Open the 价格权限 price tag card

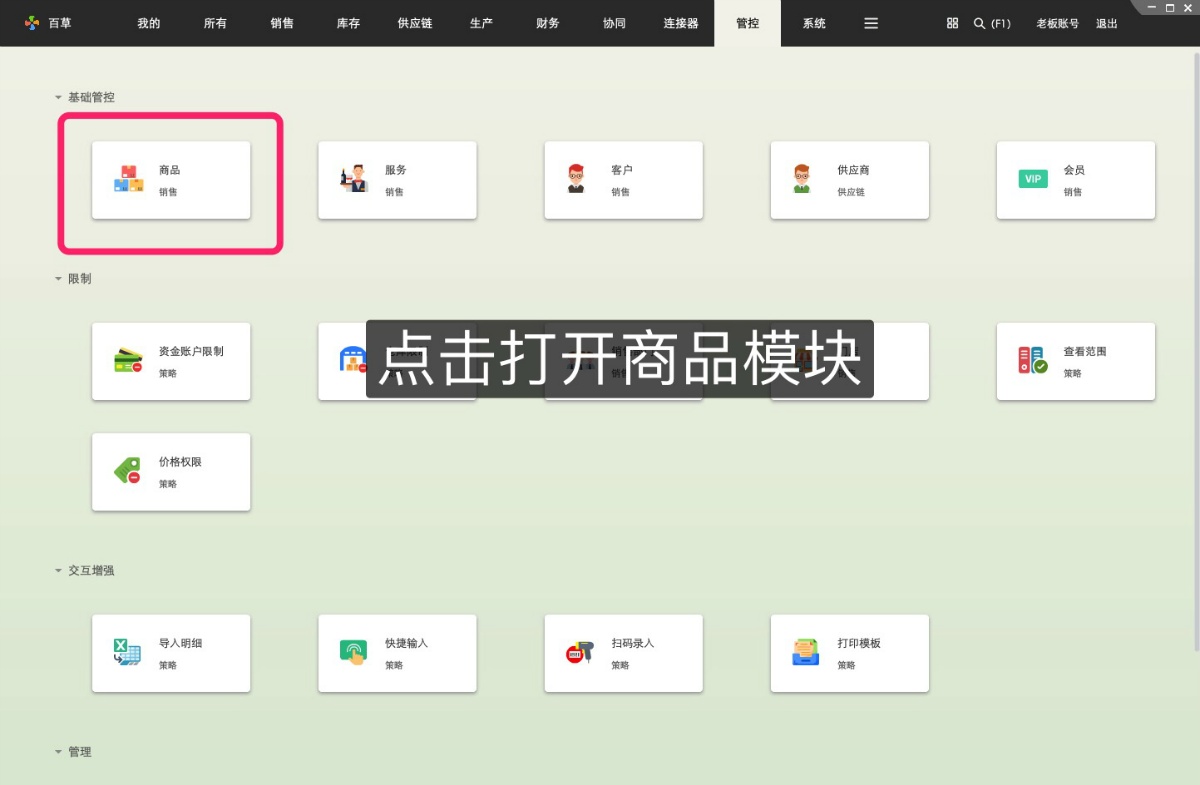coord(171,472)
